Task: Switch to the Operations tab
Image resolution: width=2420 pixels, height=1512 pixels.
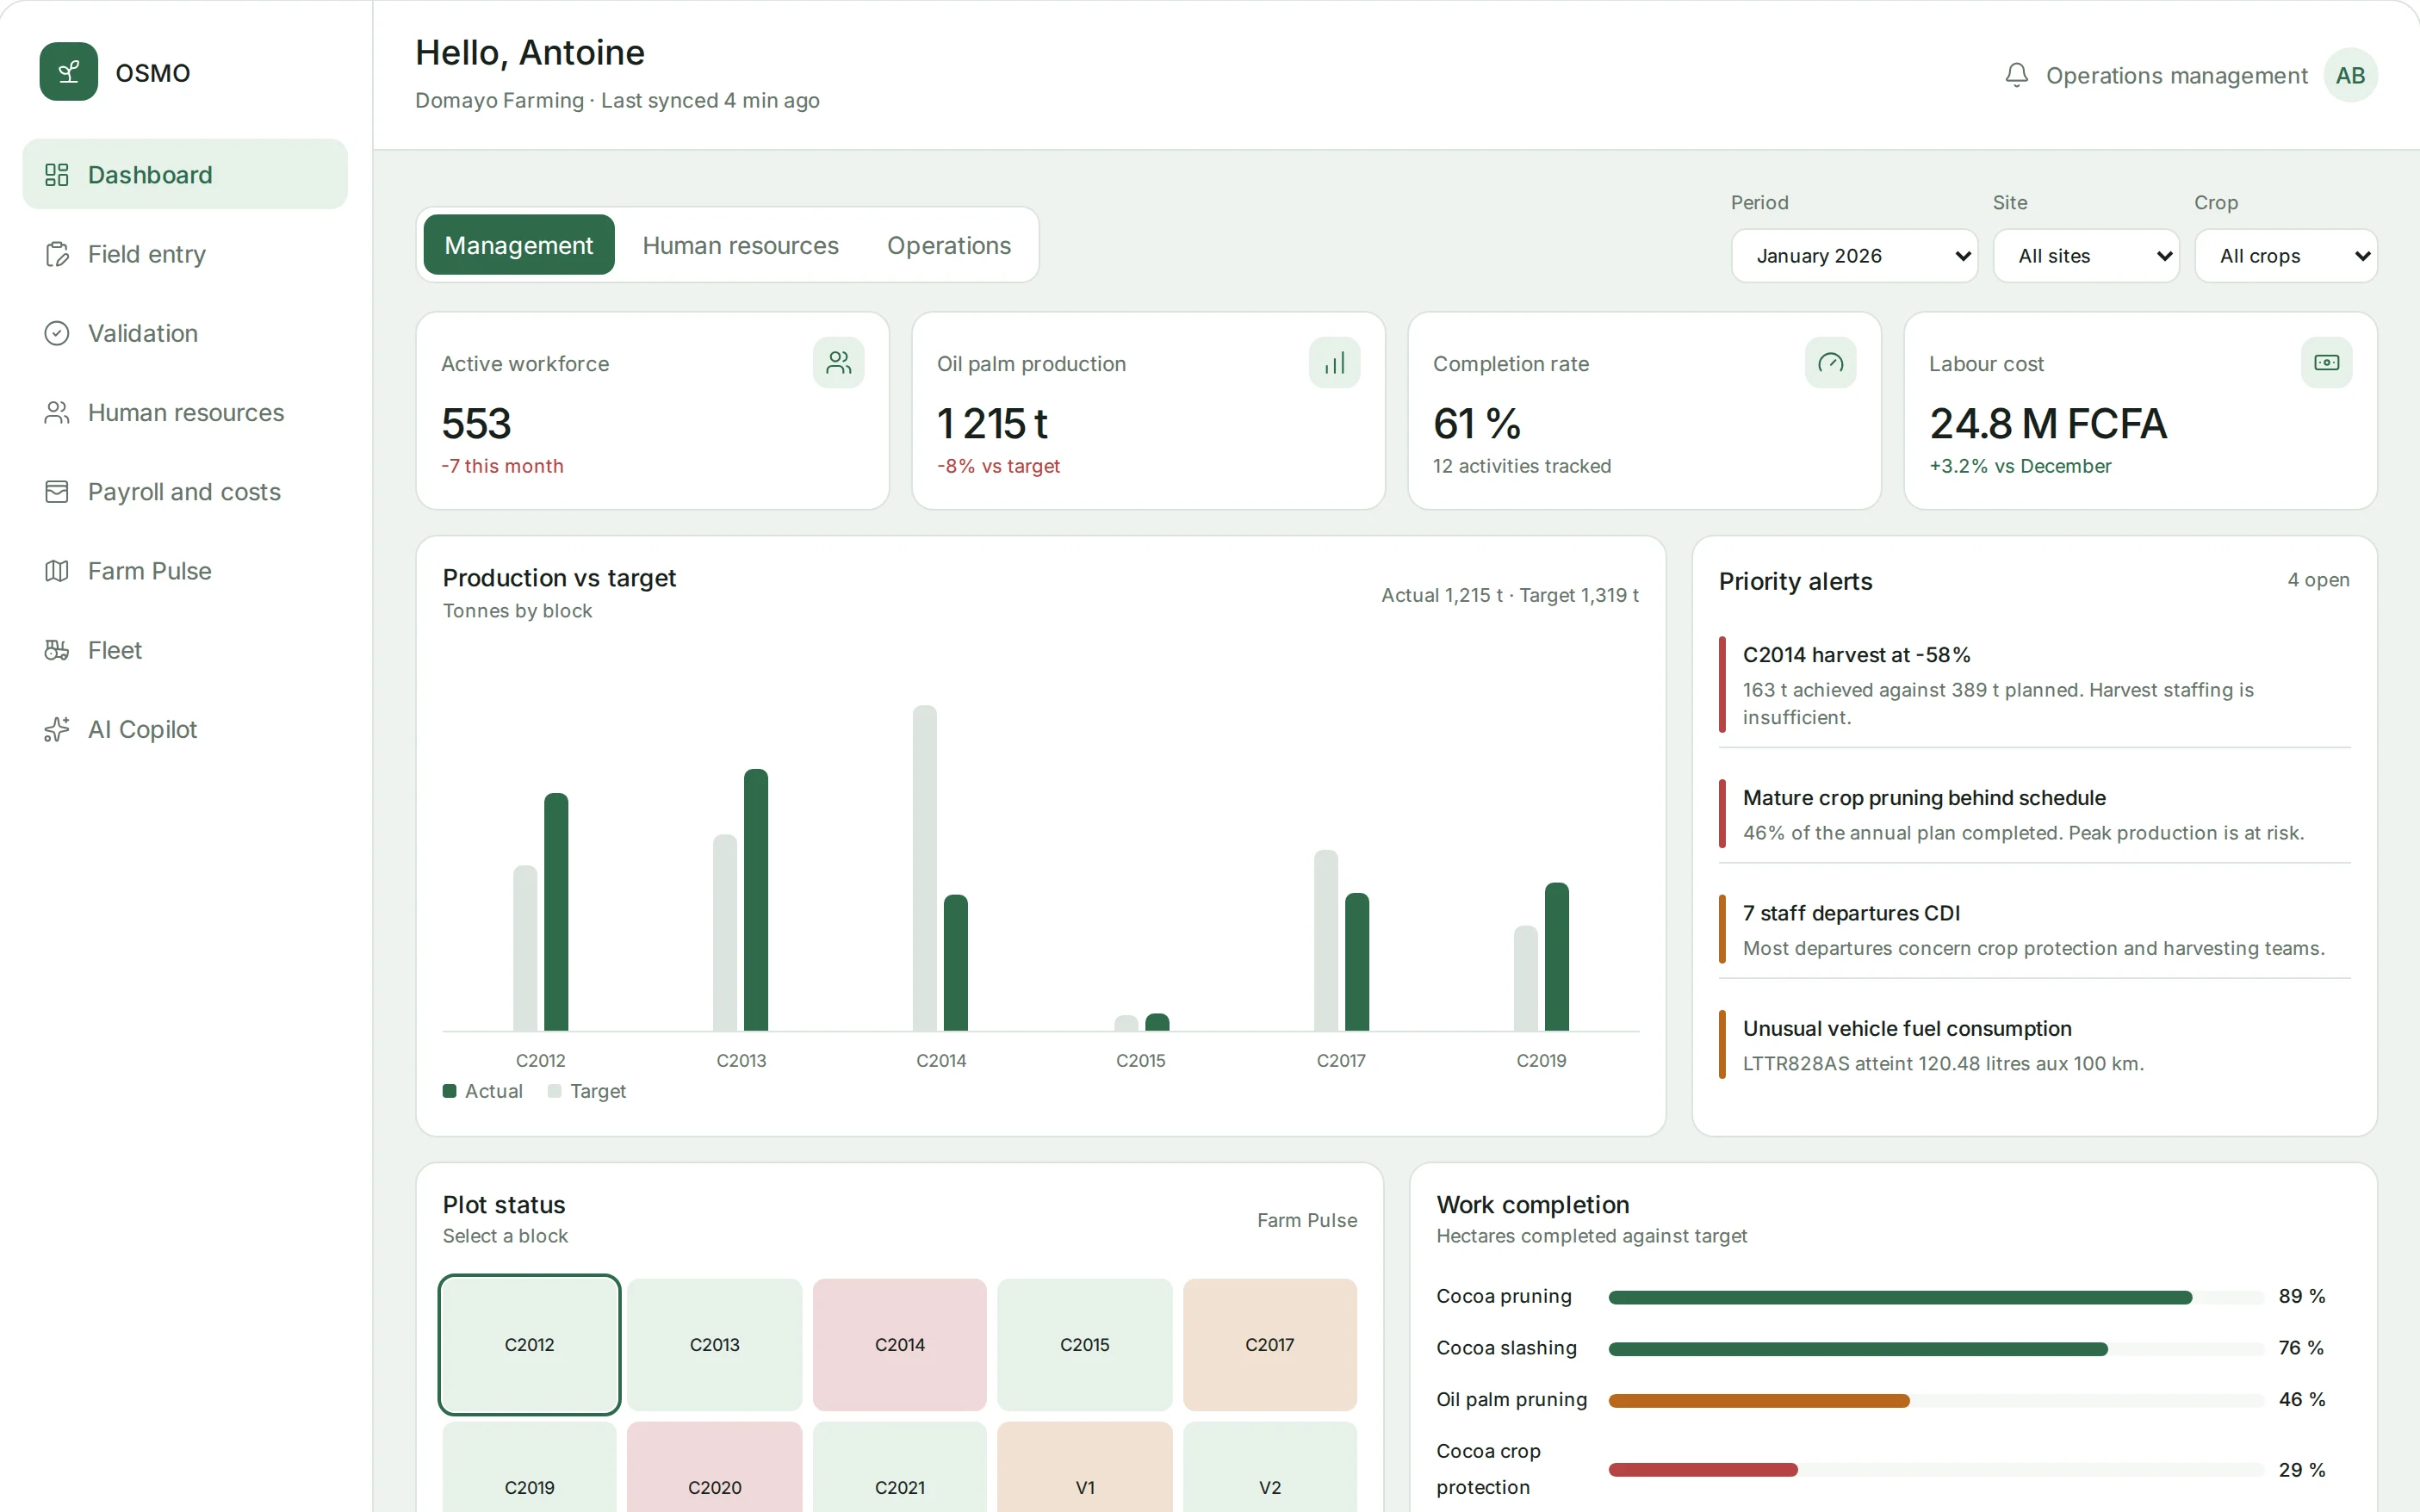Action: click(x=949, y=245)
